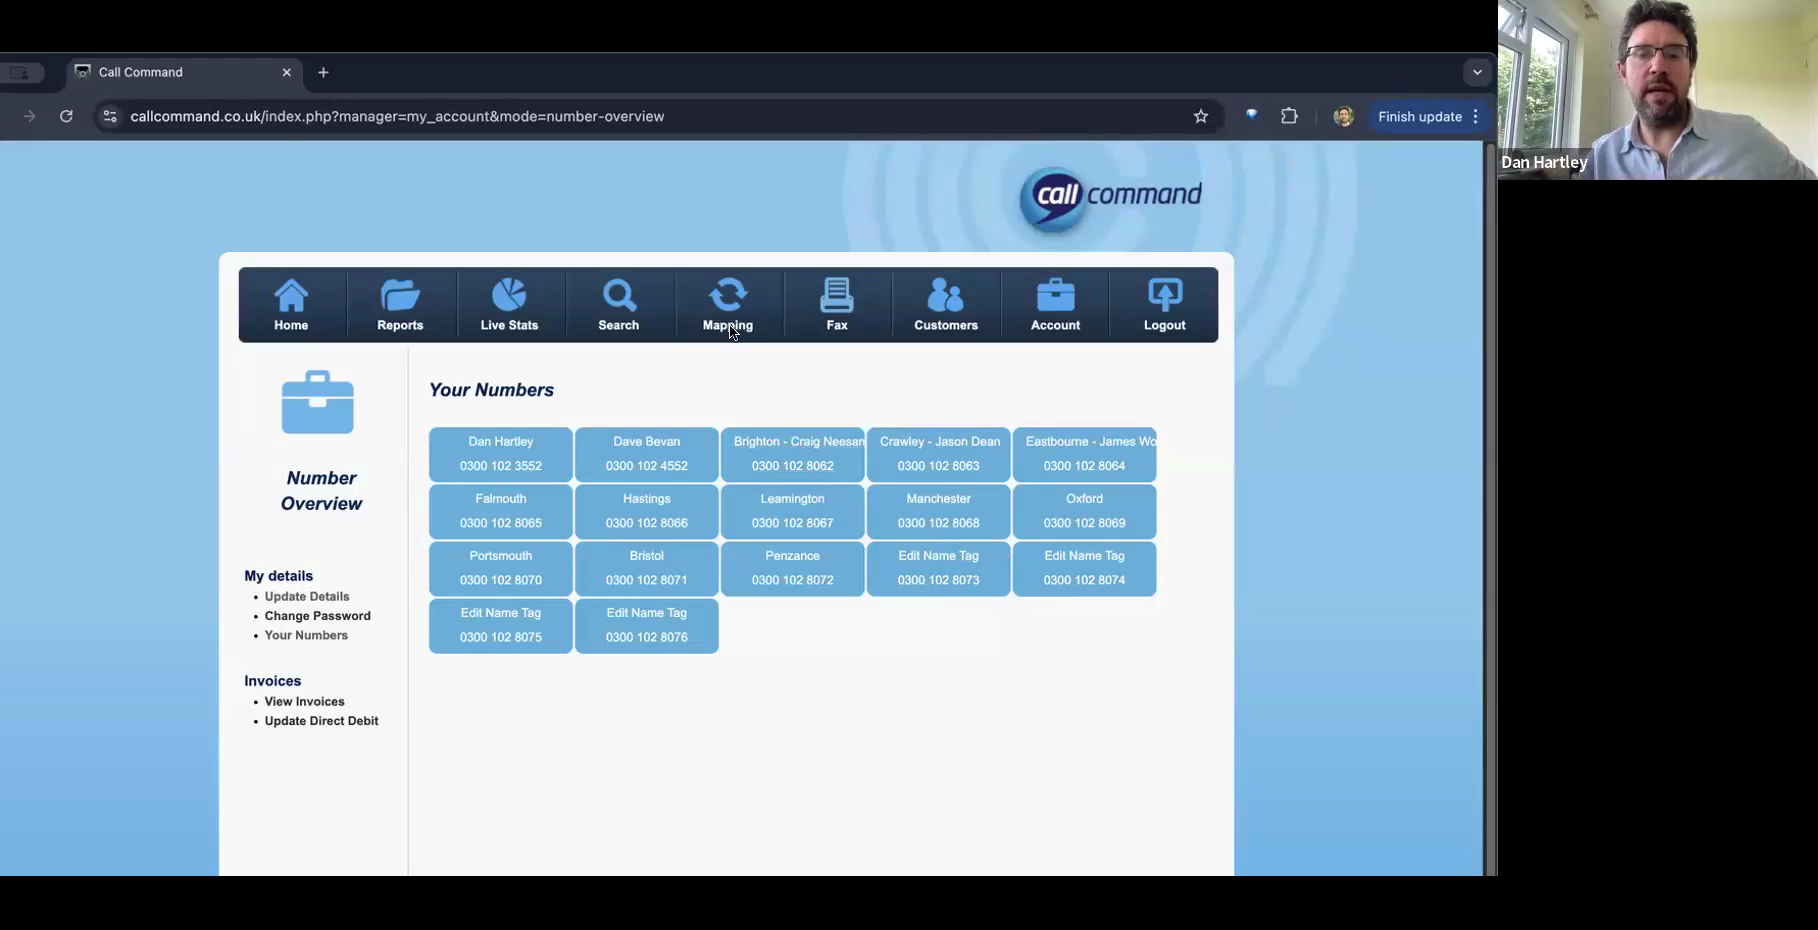Screen dimensions: 1818x930
Task: Click the Finish update button
Action: (x=1419, y=116)
